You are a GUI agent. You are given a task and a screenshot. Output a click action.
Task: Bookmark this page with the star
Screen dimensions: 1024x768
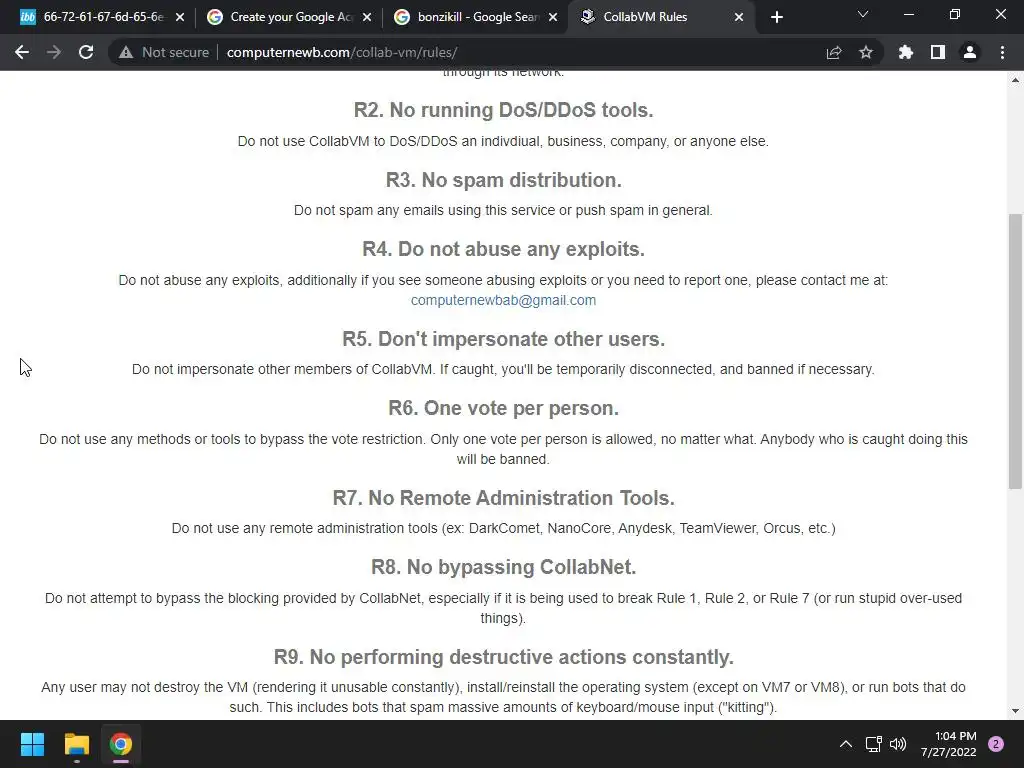coord(866,52)
